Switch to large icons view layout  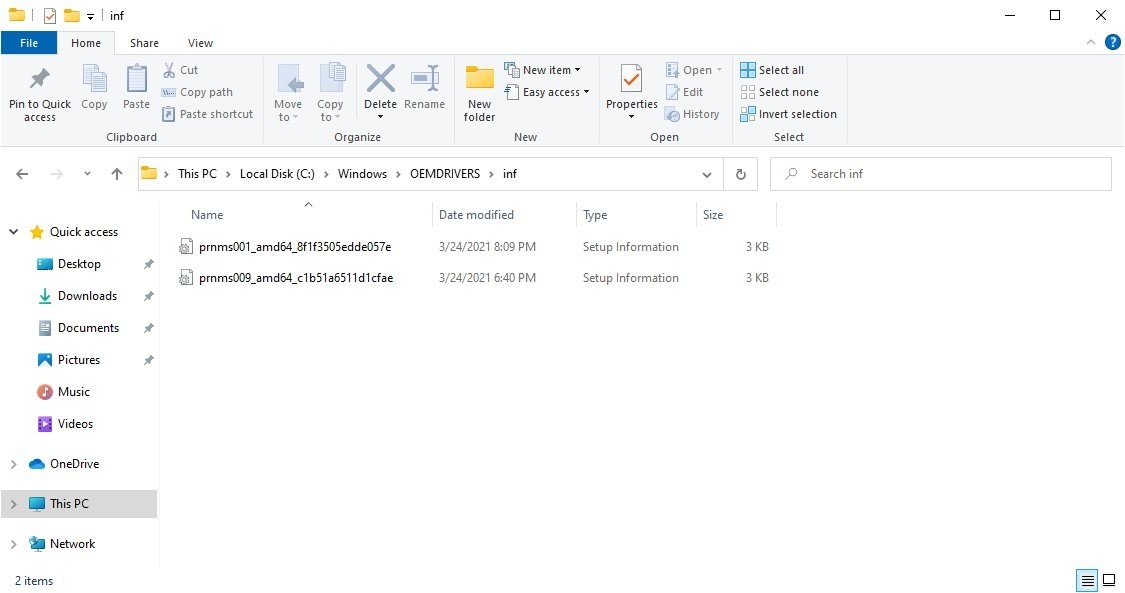point(1109,580)
